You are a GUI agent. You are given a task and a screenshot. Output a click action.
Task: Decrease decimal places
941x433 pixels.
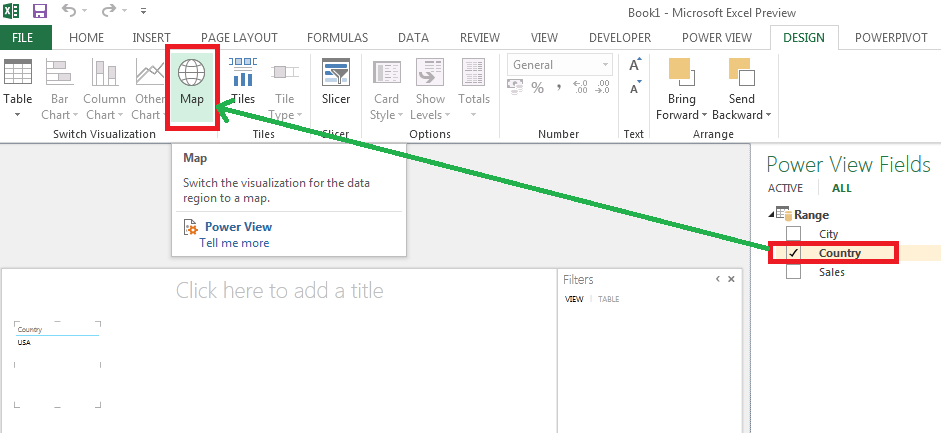pos(602,88)
